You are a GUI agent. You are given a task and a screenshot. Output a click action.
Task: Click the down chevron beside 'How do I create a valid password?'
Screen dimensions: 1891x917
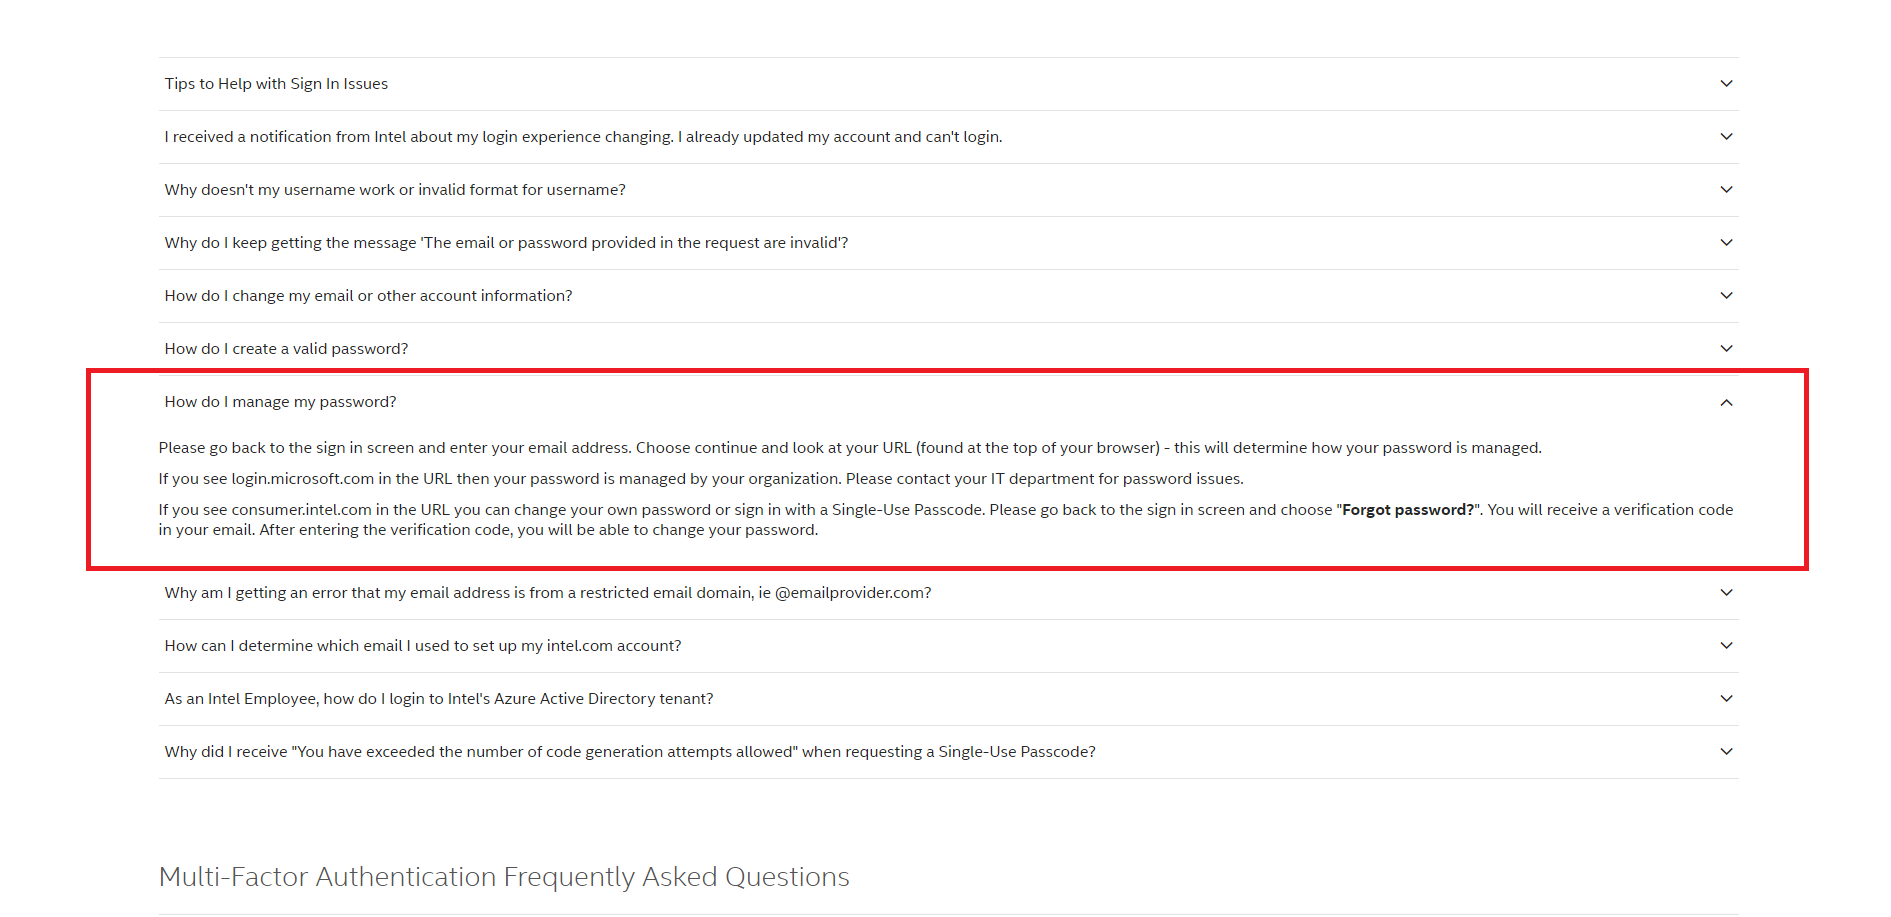coord(1726,349)
